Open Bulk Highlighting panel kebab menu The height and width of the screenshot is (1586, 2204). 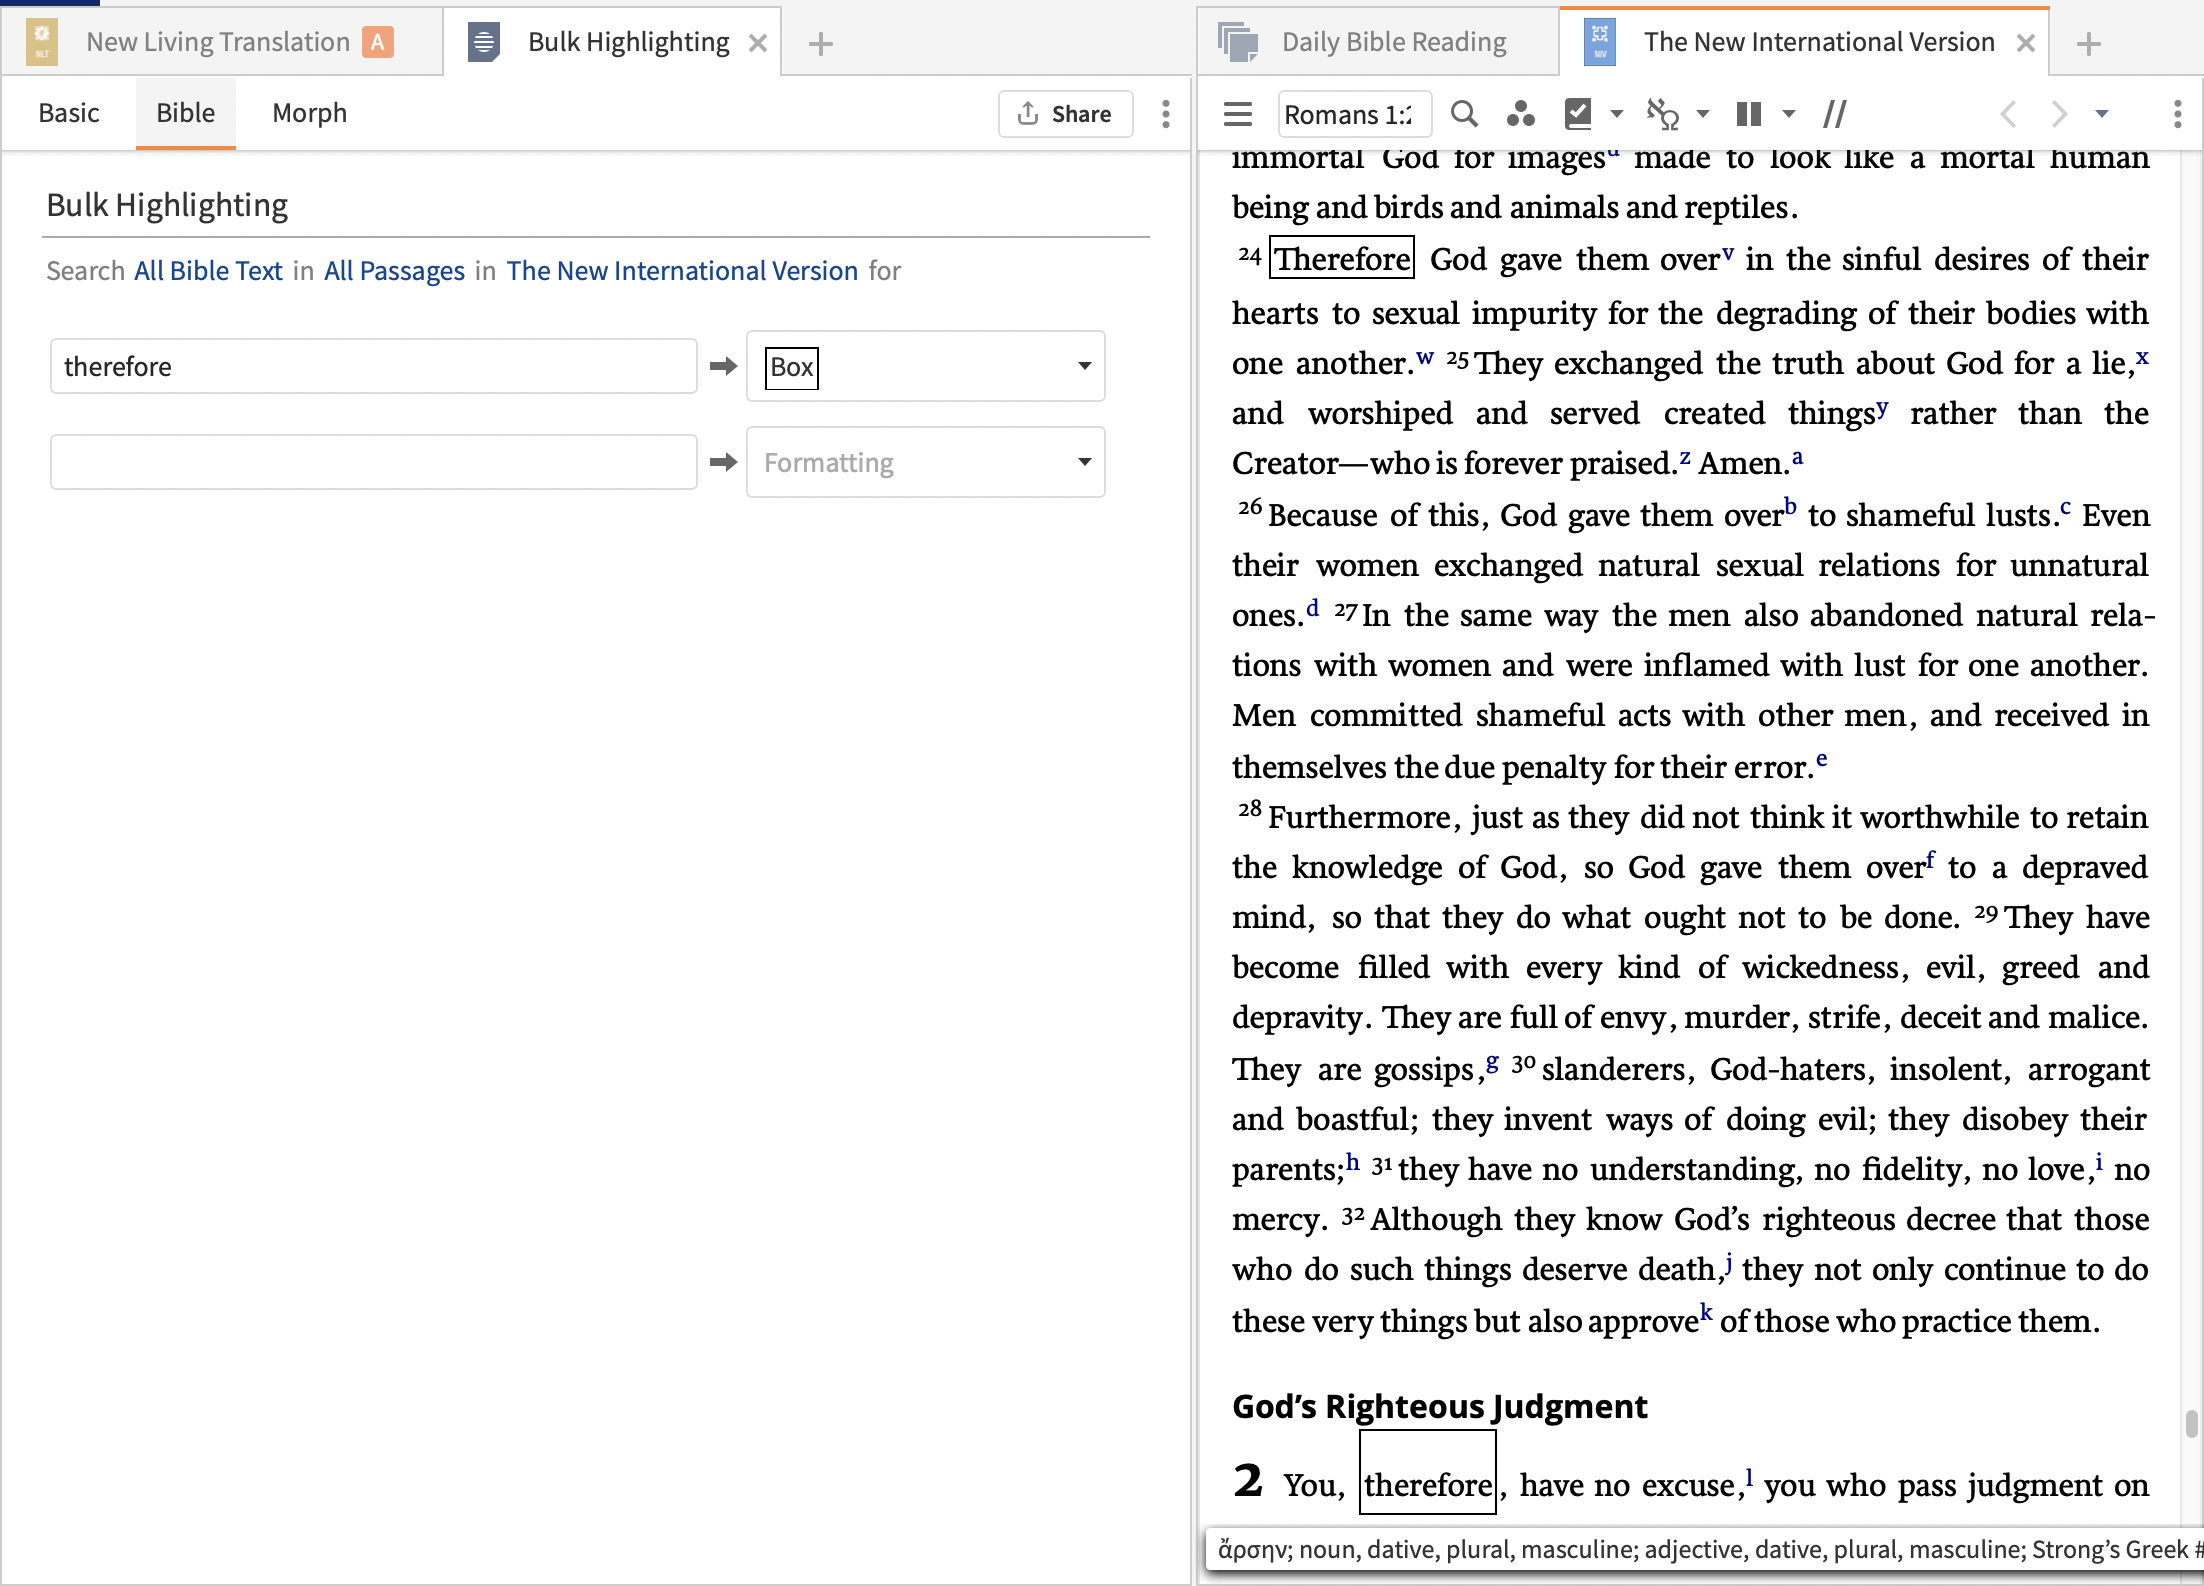(1166, 114)
